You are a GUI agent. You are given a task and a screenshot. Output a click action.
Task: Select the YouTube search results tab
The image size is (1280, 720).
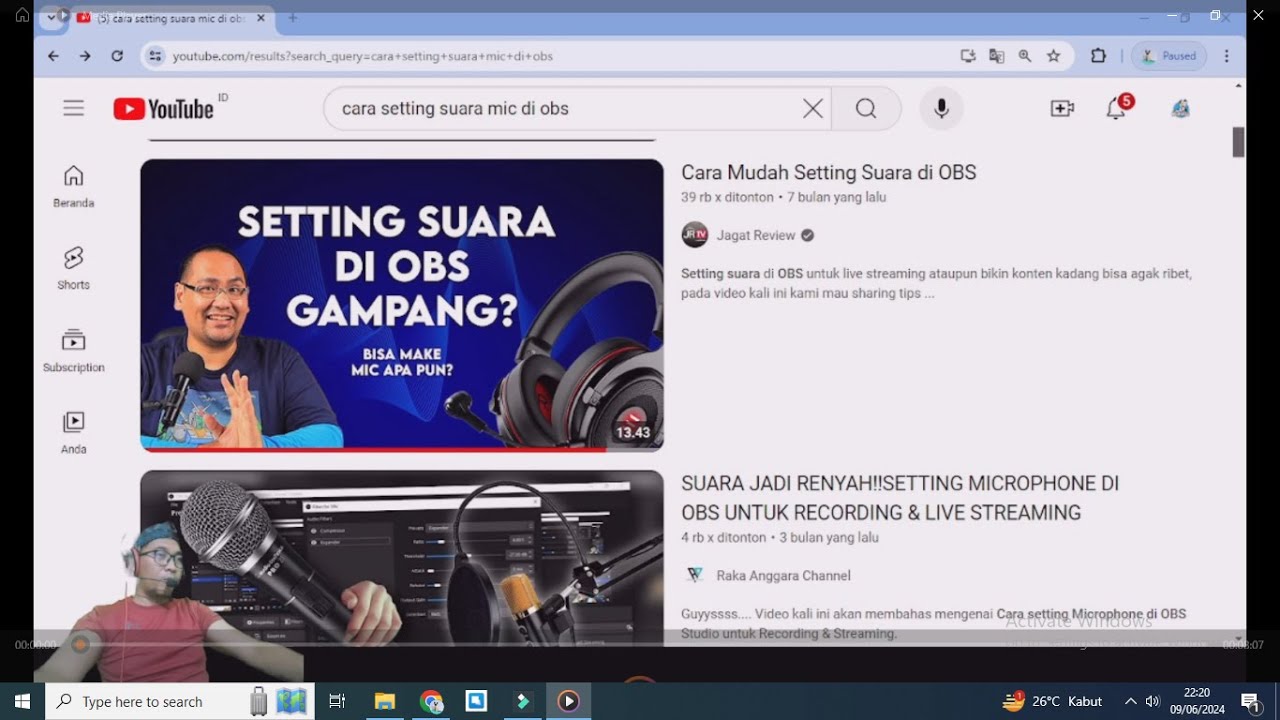point(172,18)
